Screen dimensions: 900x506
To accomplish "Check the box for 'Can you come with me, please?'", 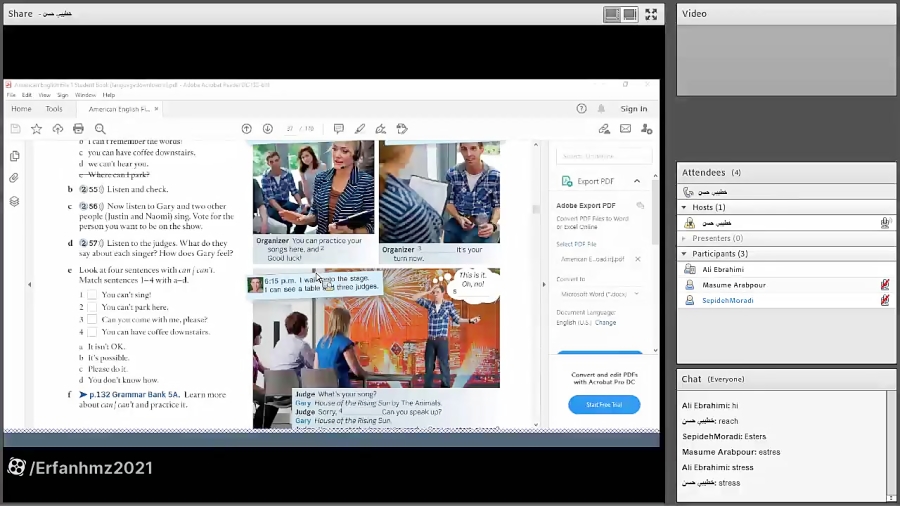I will click(x=92, y=319).
